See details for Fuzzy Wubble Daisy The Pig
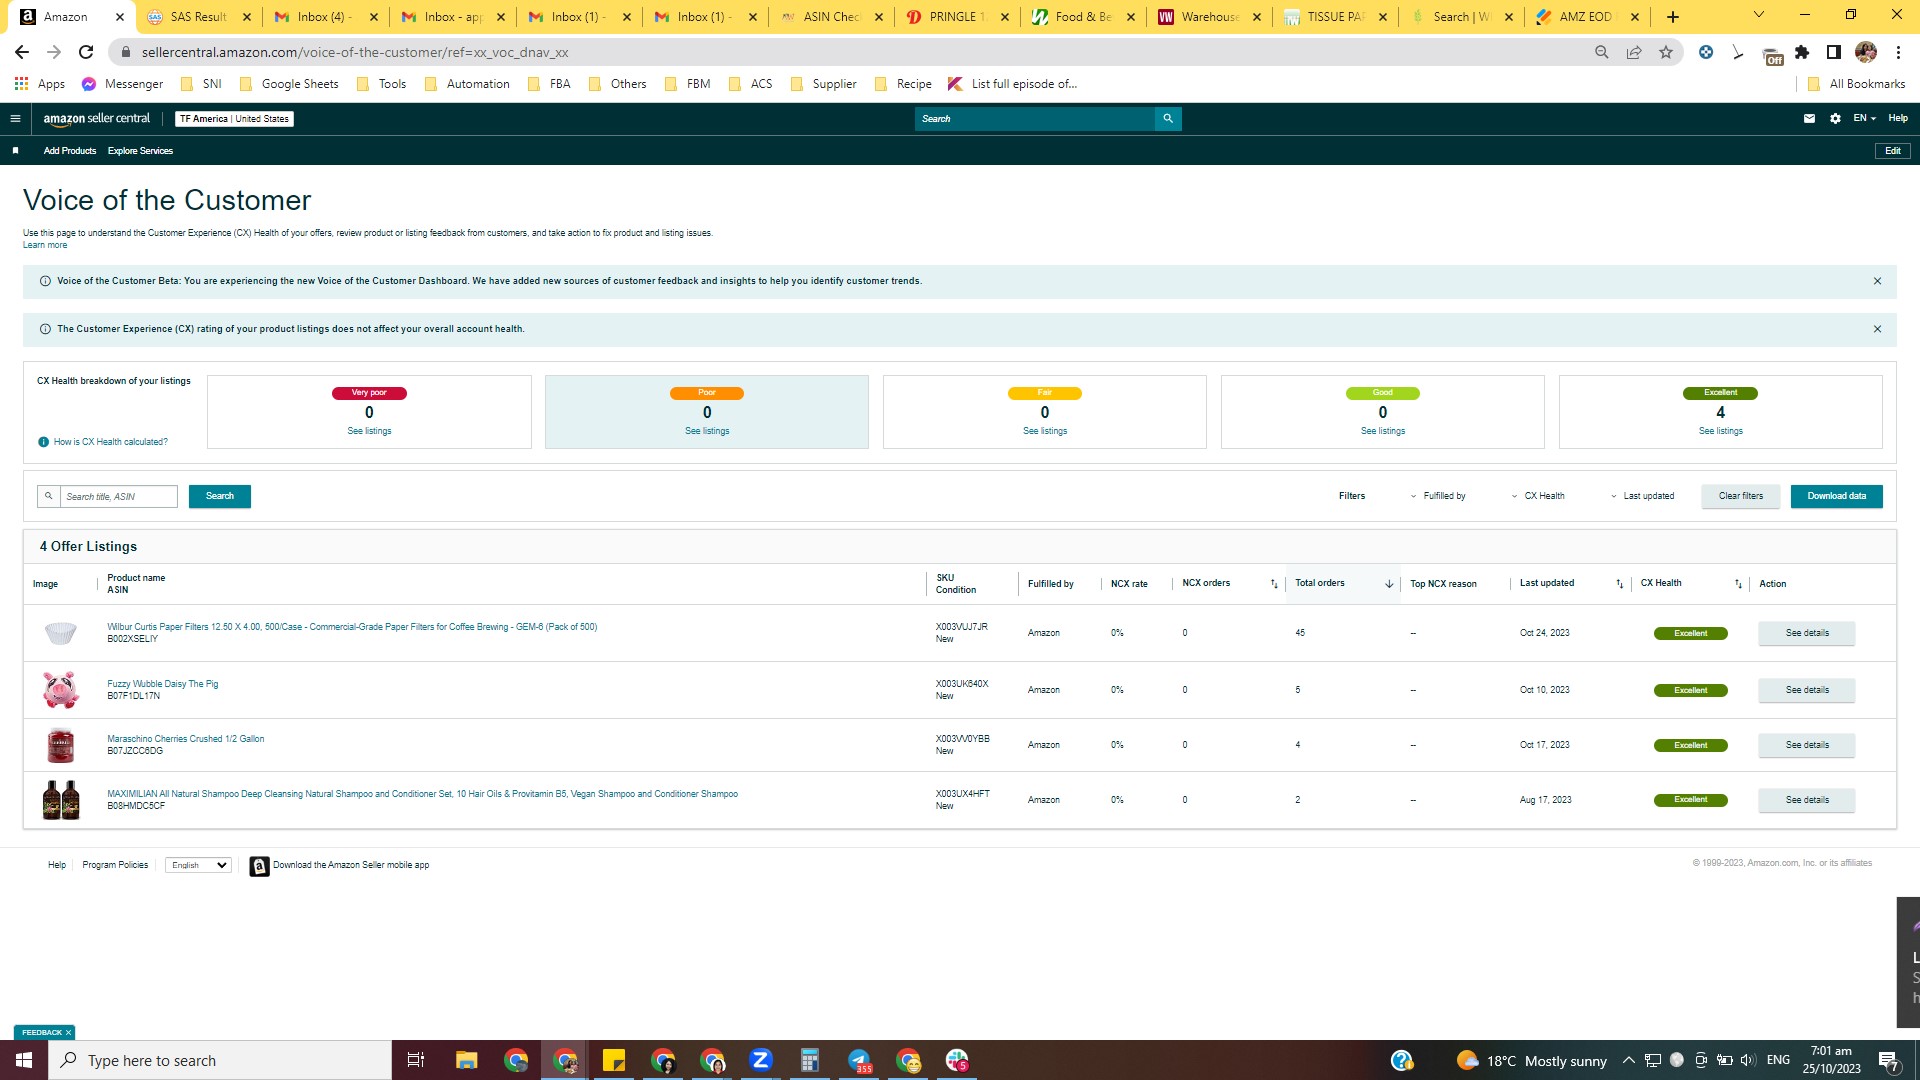The width and height of the screenshot is (1920, 1080). [x=1807, y=690]
